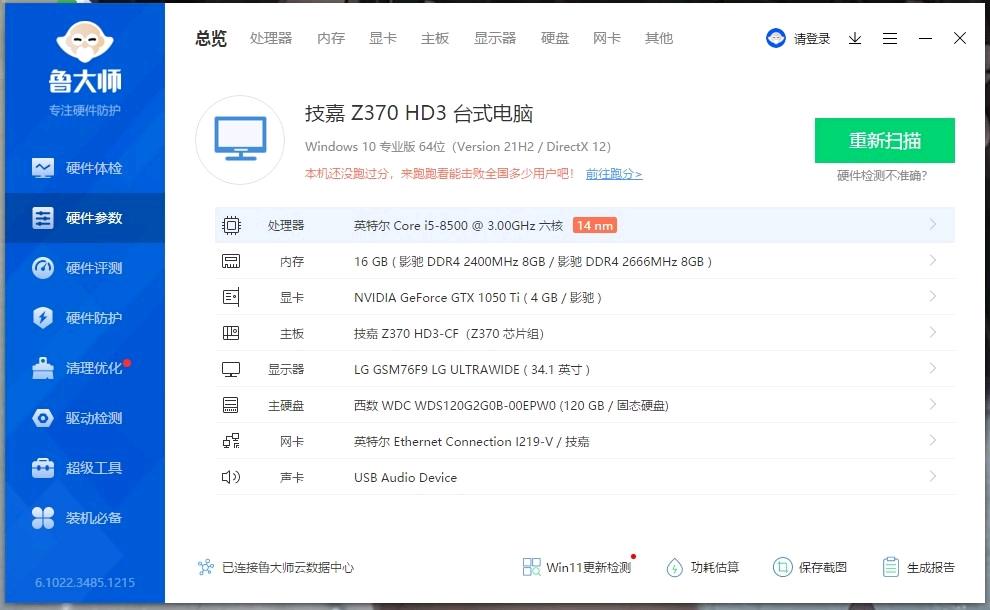This screenshot has width=990, height=610.
Task: Click 已连接鲁大师云数据中心 status text
Action: 288,567
